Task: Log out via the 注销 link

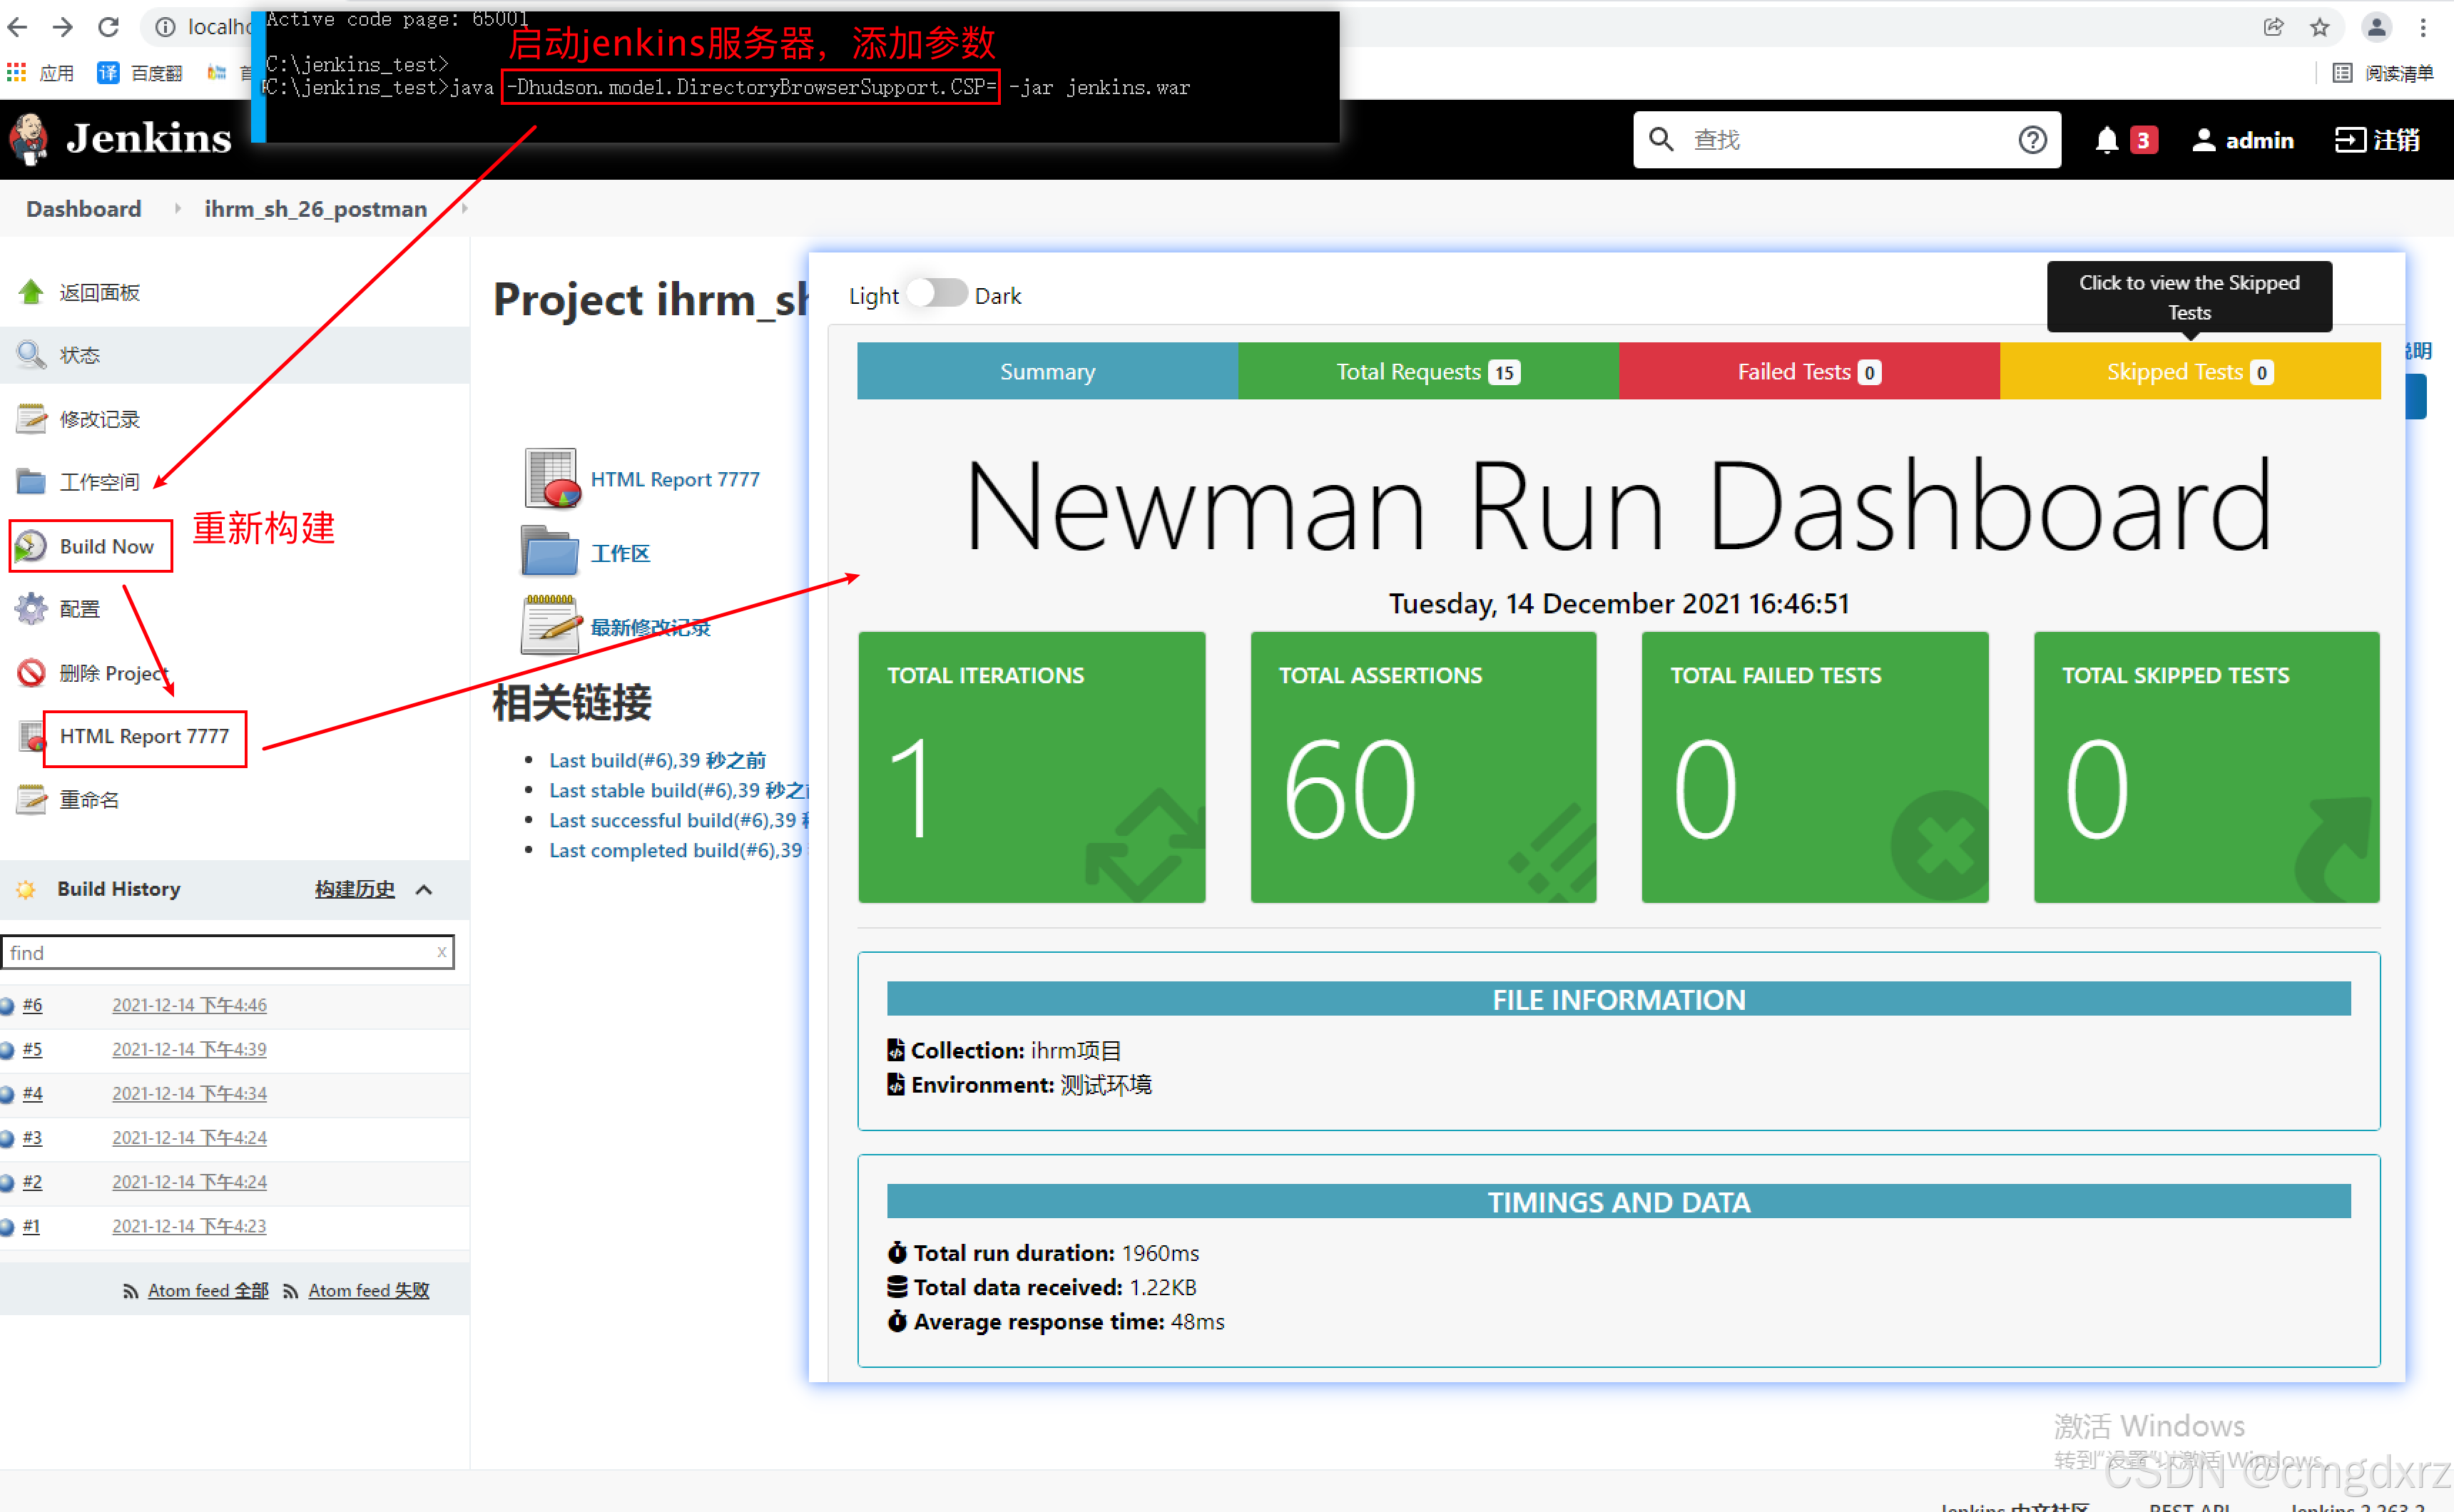Action: [x=2377, y=140]
